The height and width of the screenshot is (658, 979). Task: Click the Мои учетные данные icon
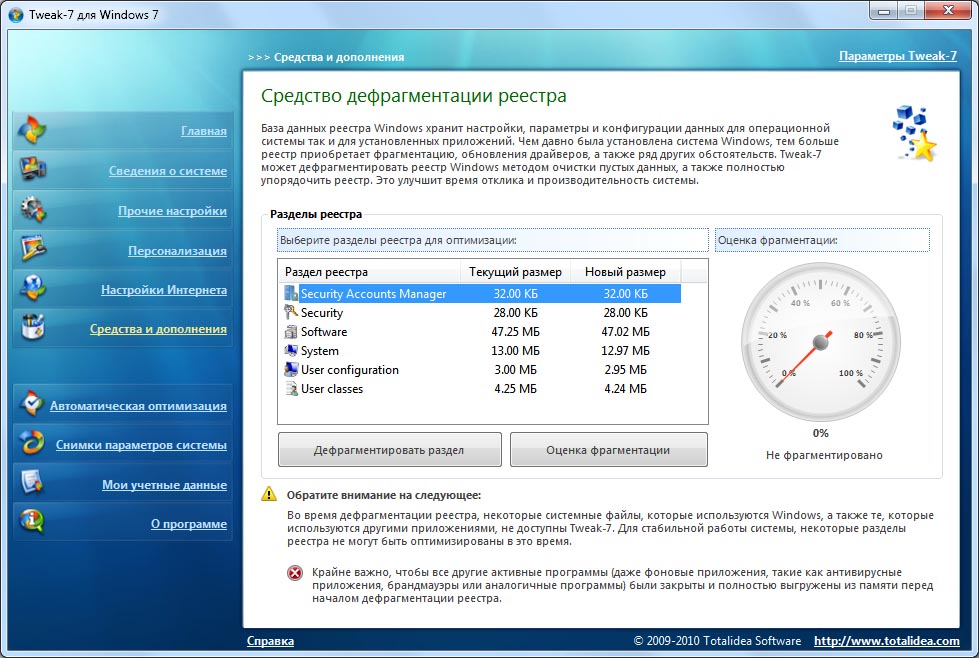[x=31, y=483]
